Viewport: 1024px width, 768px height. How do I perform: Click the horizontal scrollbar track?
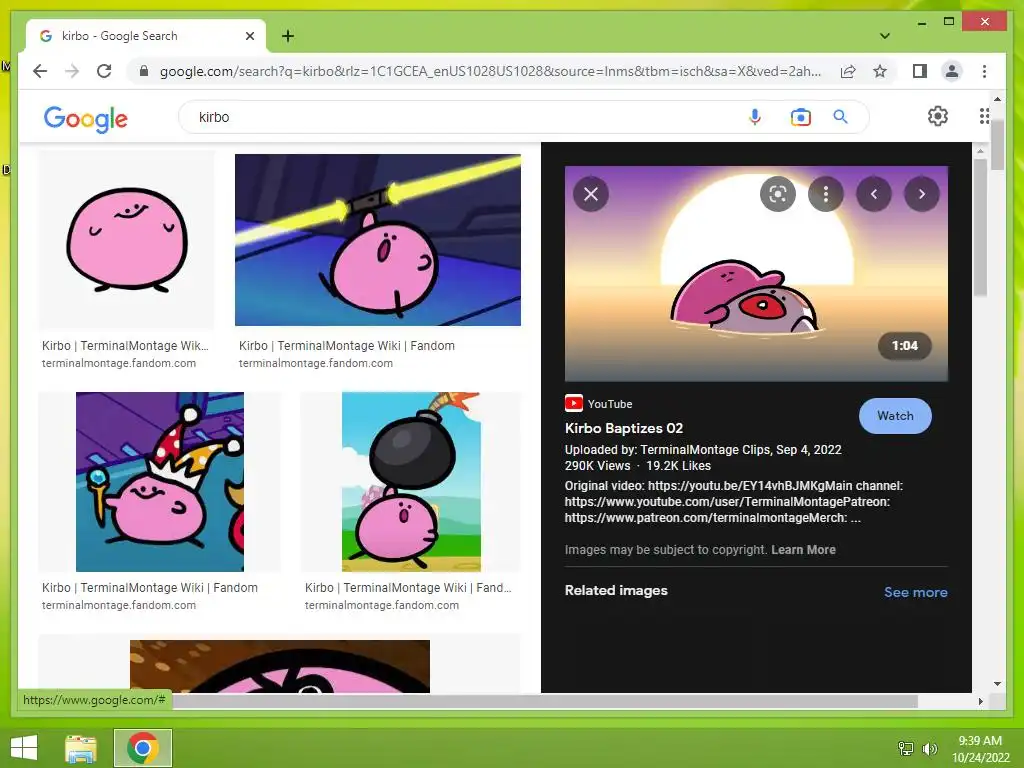pyautogui.click(x=946, y=701)
